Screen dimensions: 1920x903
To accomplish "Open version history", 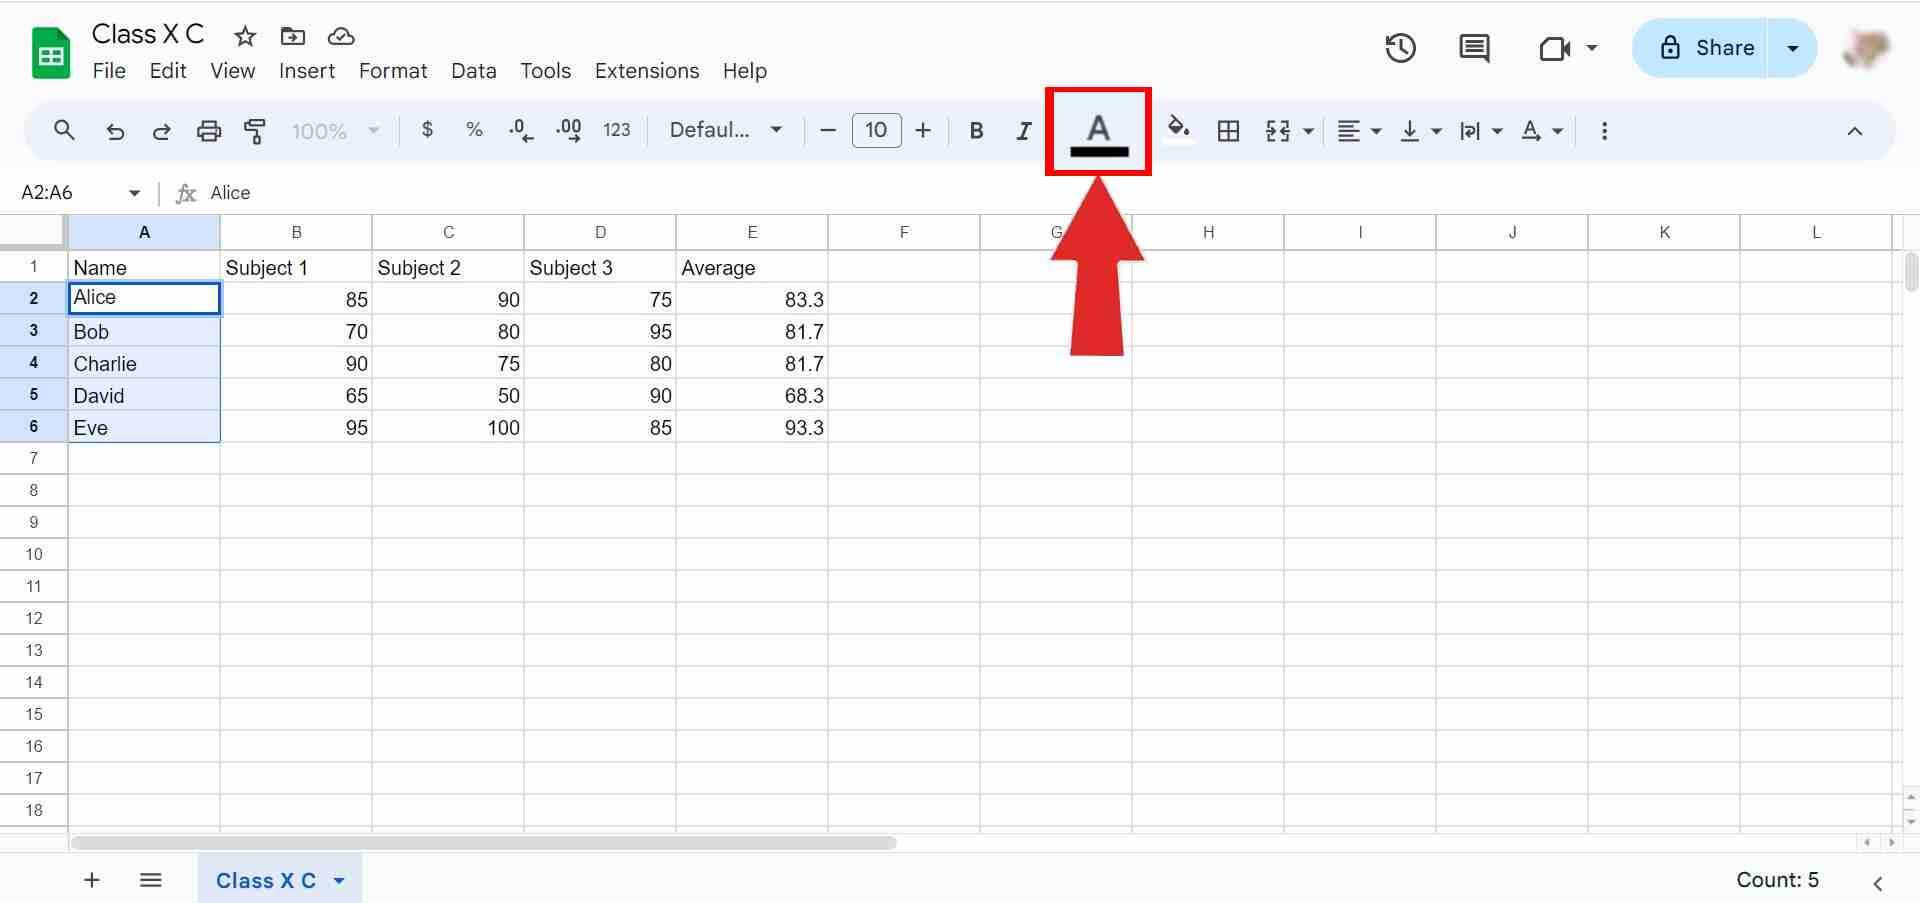I will [x=1400, y=47].
